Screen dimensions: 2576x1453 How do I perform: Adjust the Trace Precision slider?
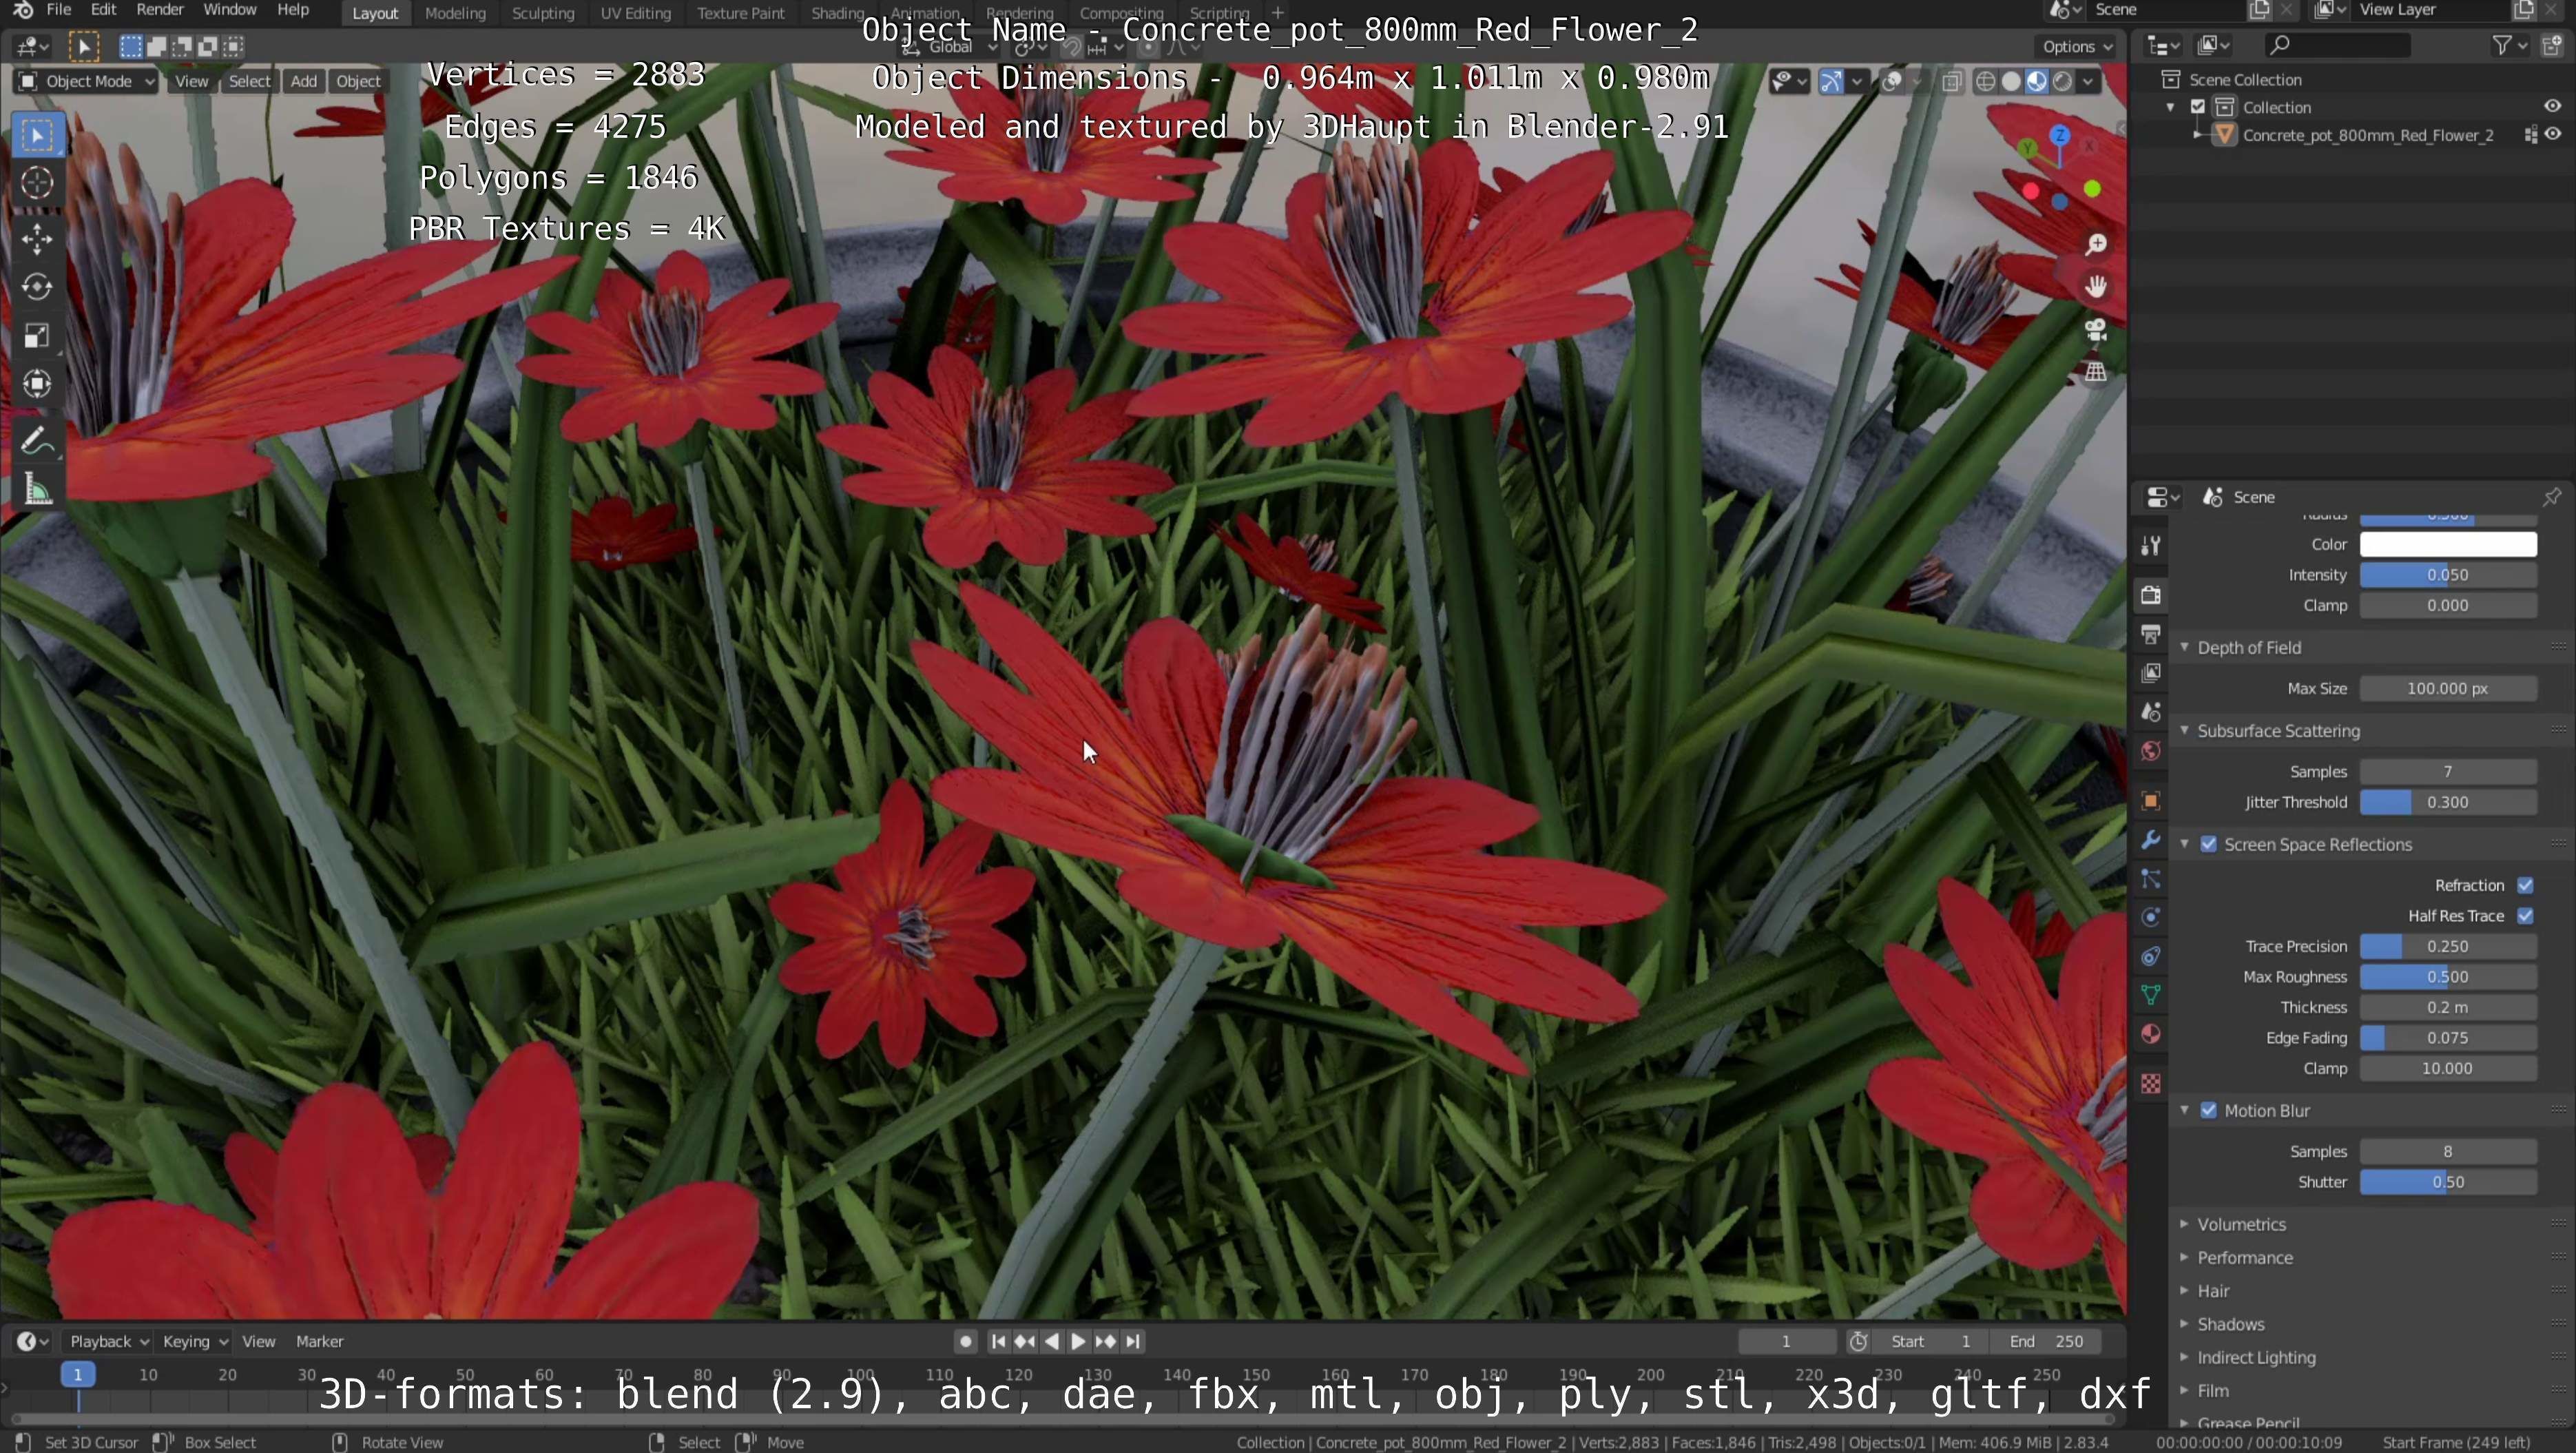(x=2448, y=946)
